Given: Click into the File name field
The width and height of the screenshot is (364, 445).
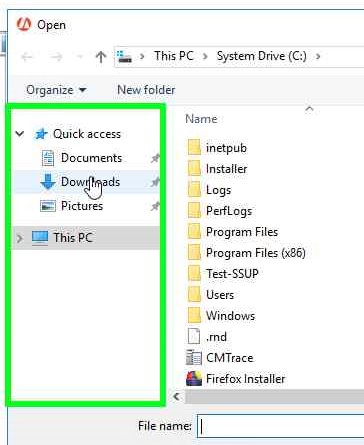Looking at the screenshot, I should pyautogui.click(x=281, y=426).
